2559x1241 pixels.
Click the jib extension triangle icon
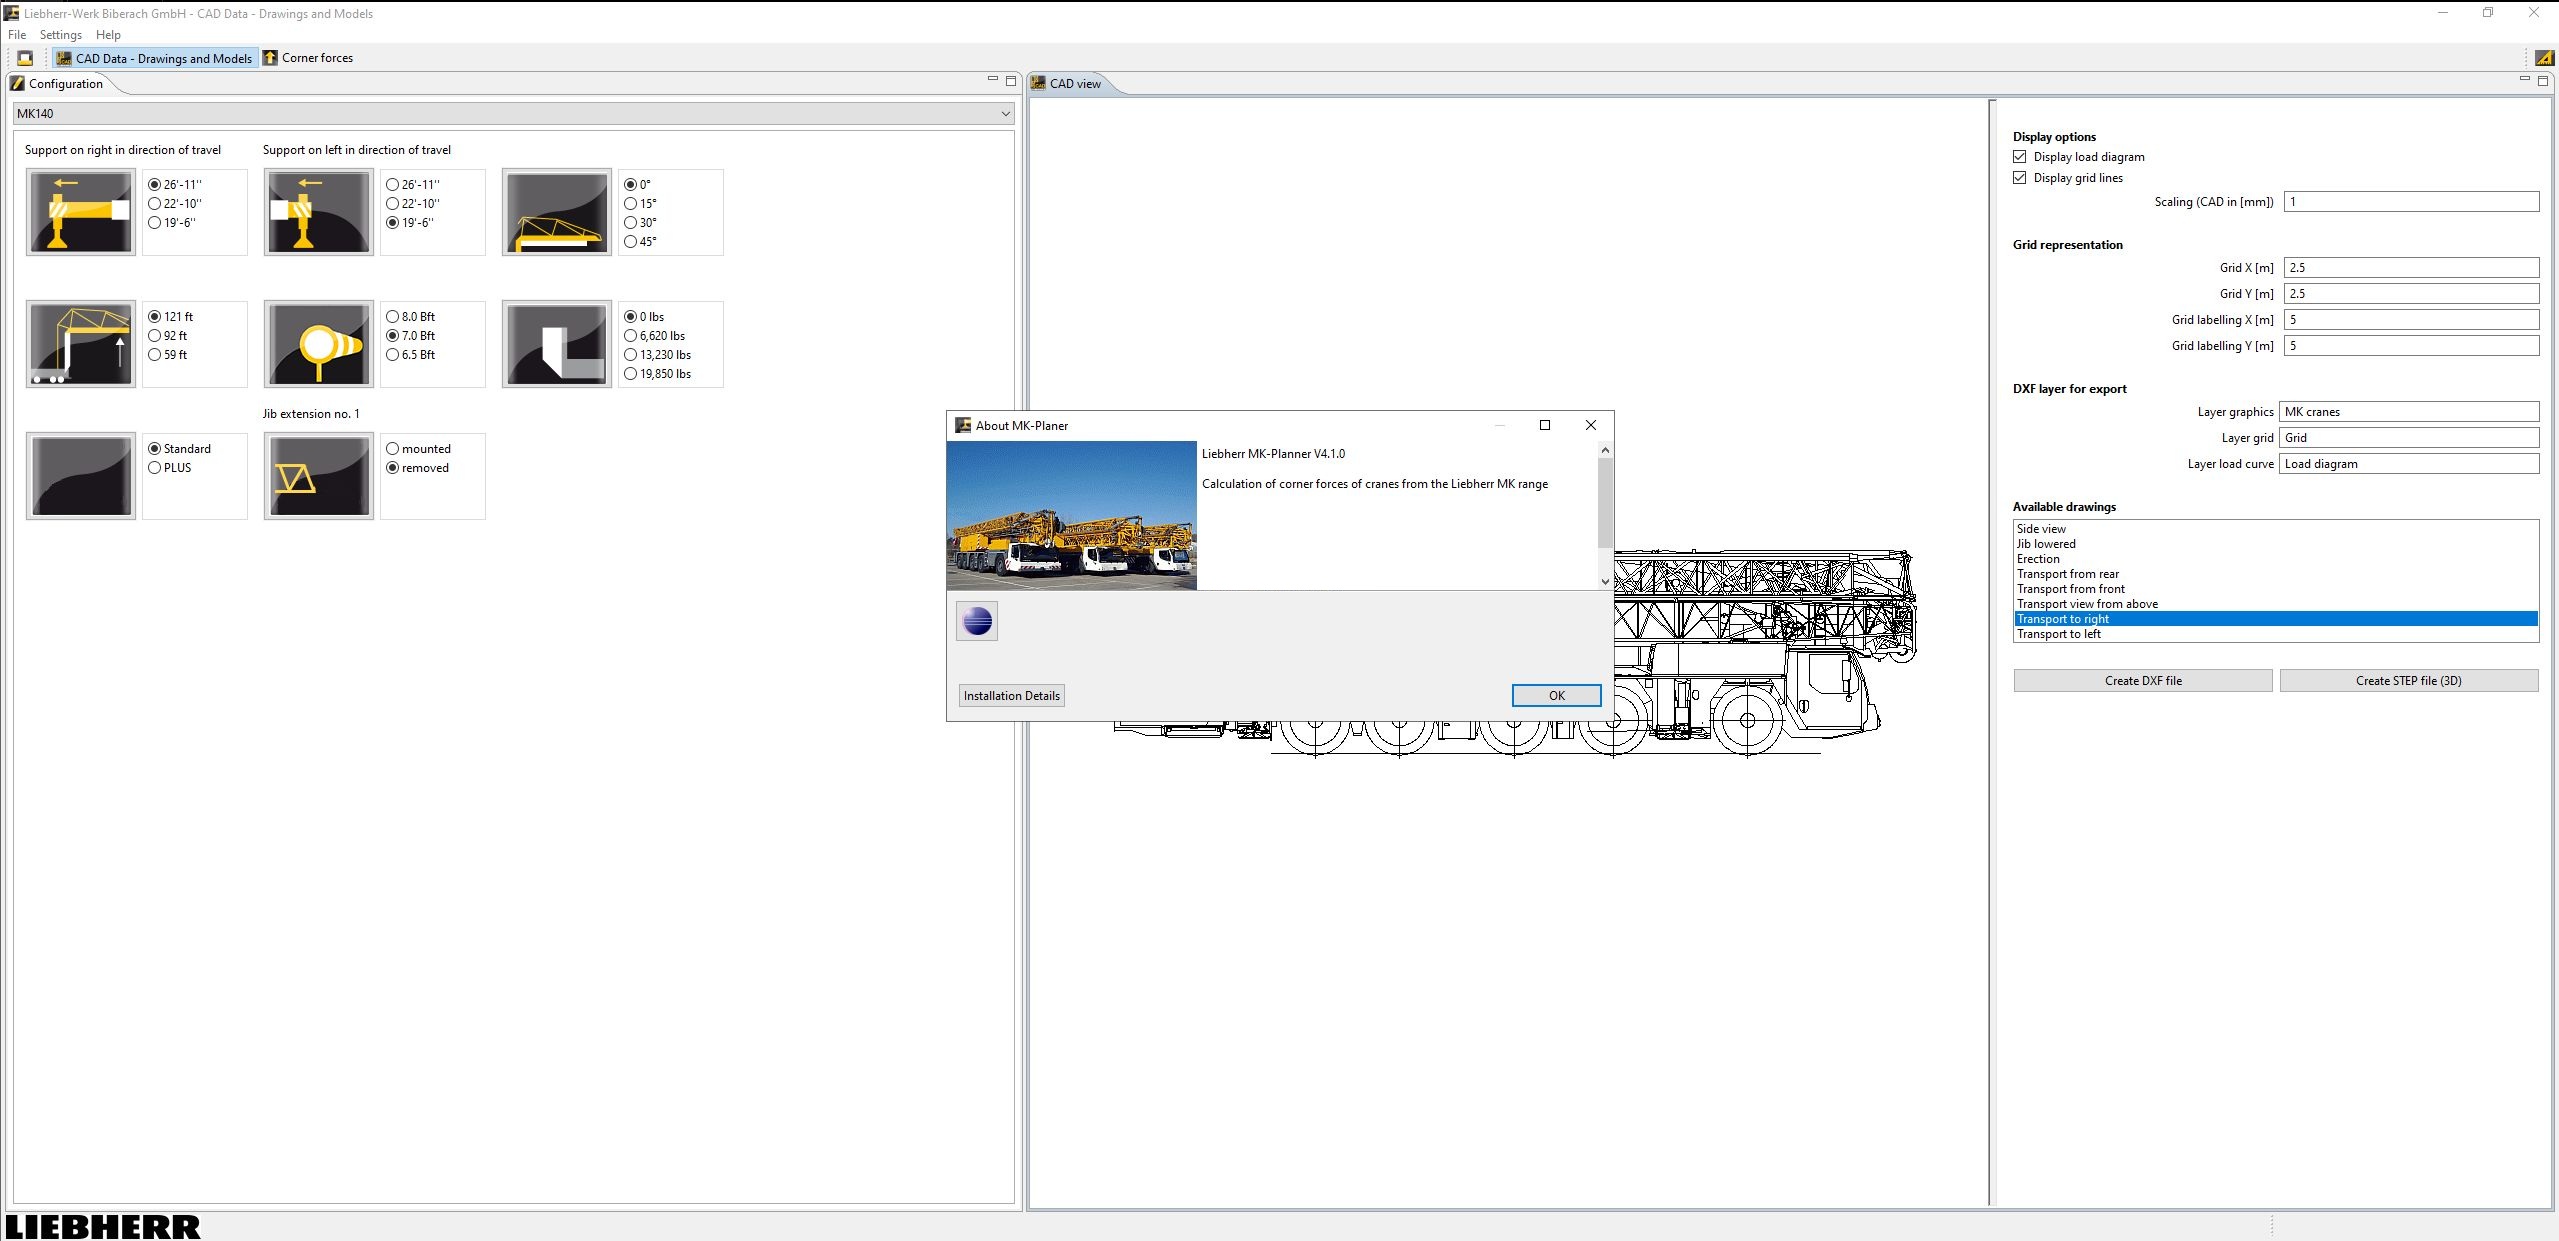[x=317, y=475]
